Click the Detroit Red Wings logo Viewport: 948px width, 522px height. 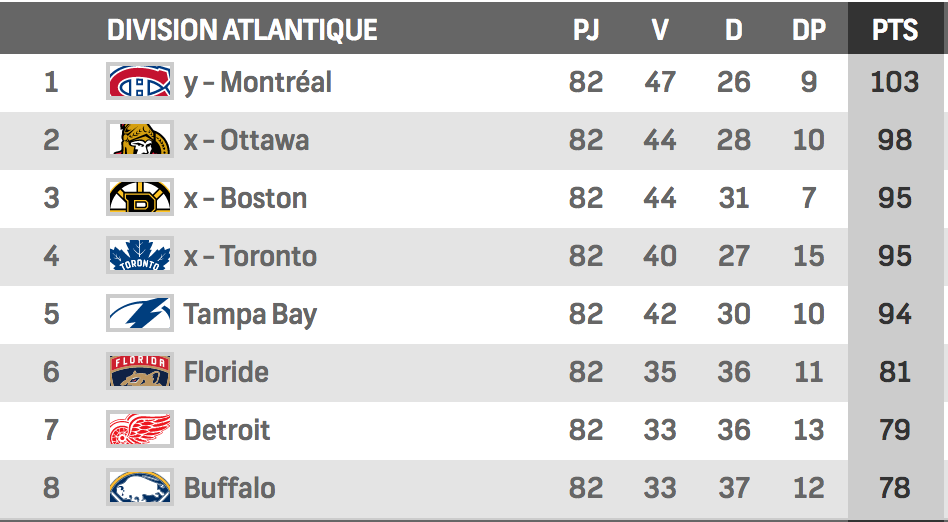click(140, 429)
